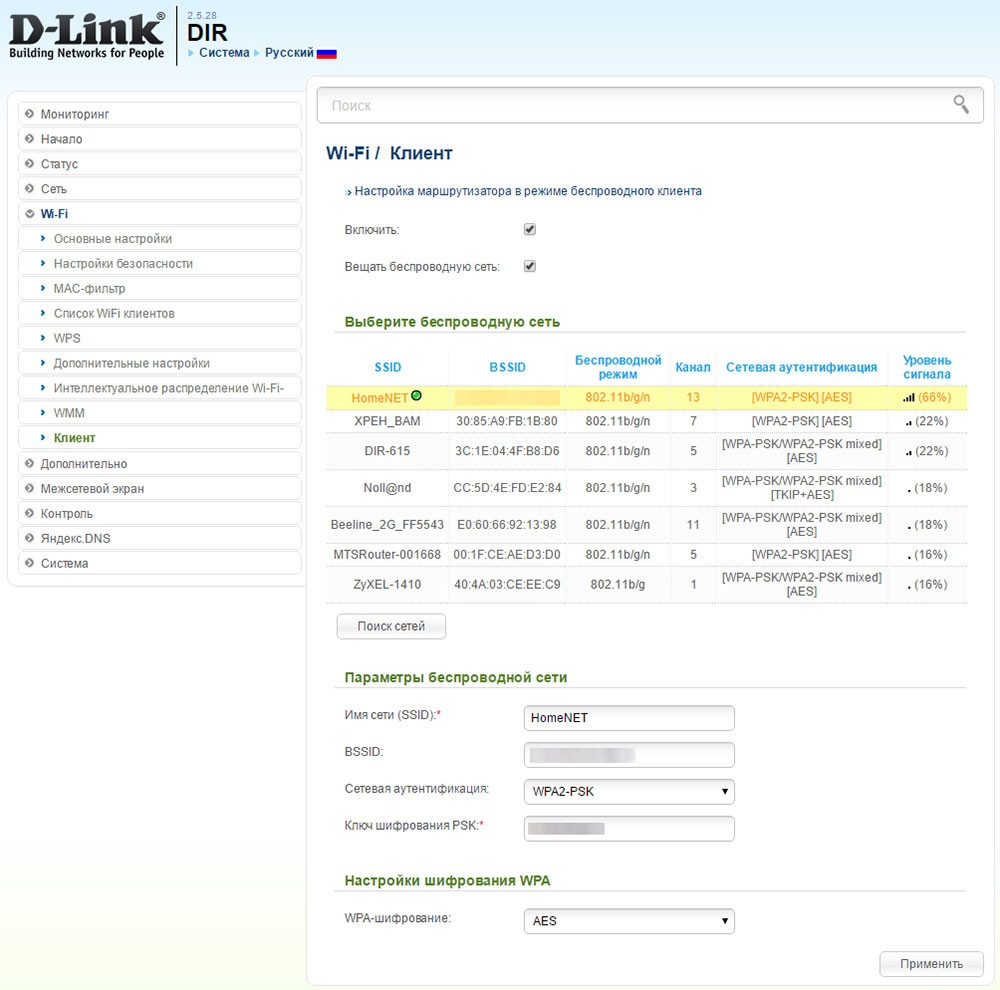Click BSSID 40:4A:03:CE:EE:C9 cell
Viewport: 1000px width, 990px height.
pyautogui.click(x=507, y=584)
